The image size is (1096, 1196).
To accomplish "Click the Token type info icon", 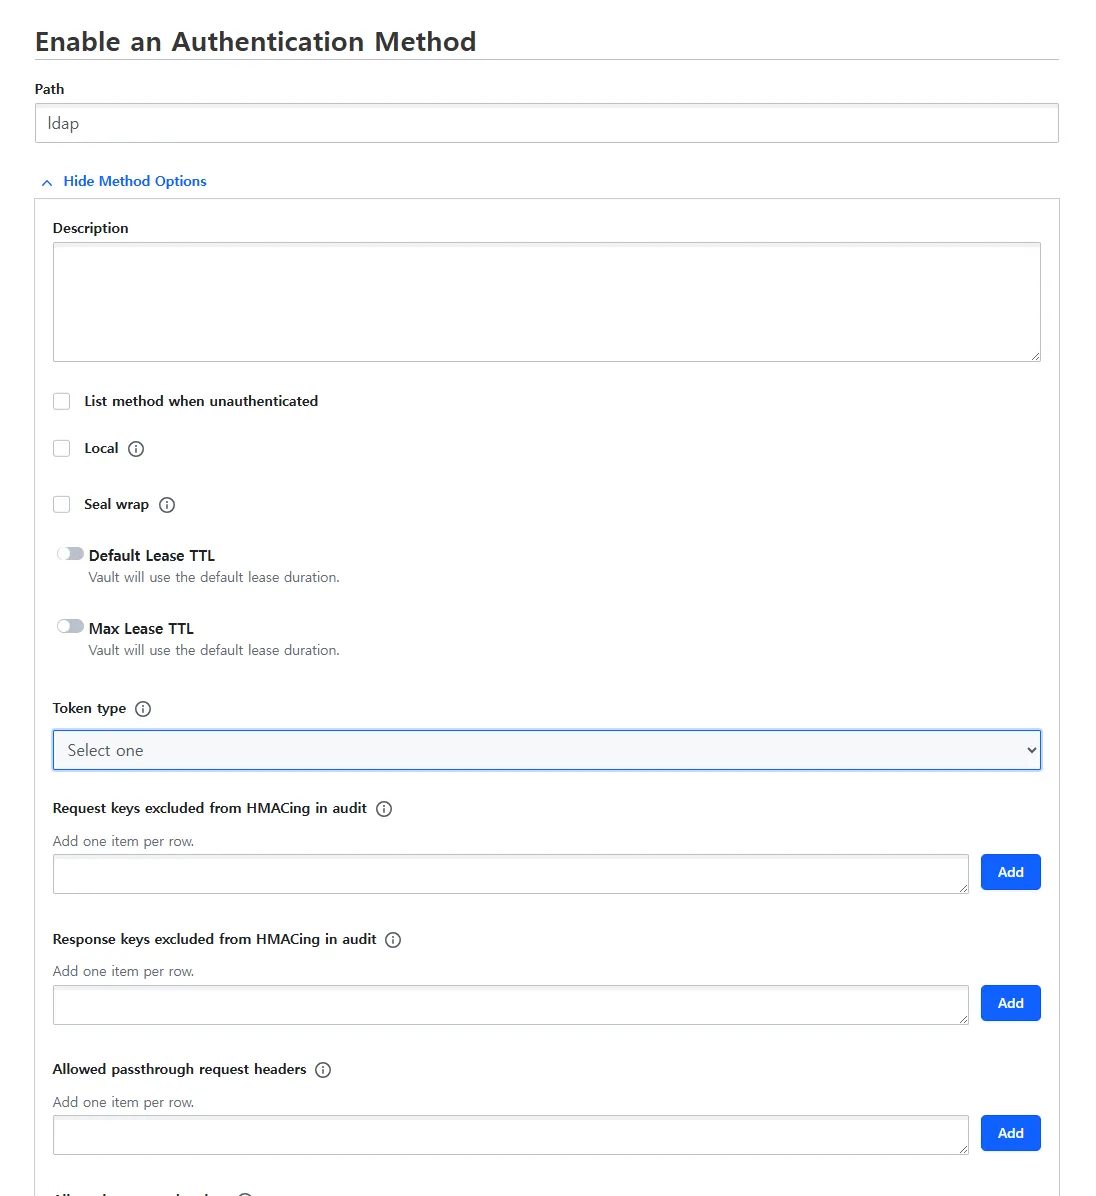I will click(x=143, y=709).
